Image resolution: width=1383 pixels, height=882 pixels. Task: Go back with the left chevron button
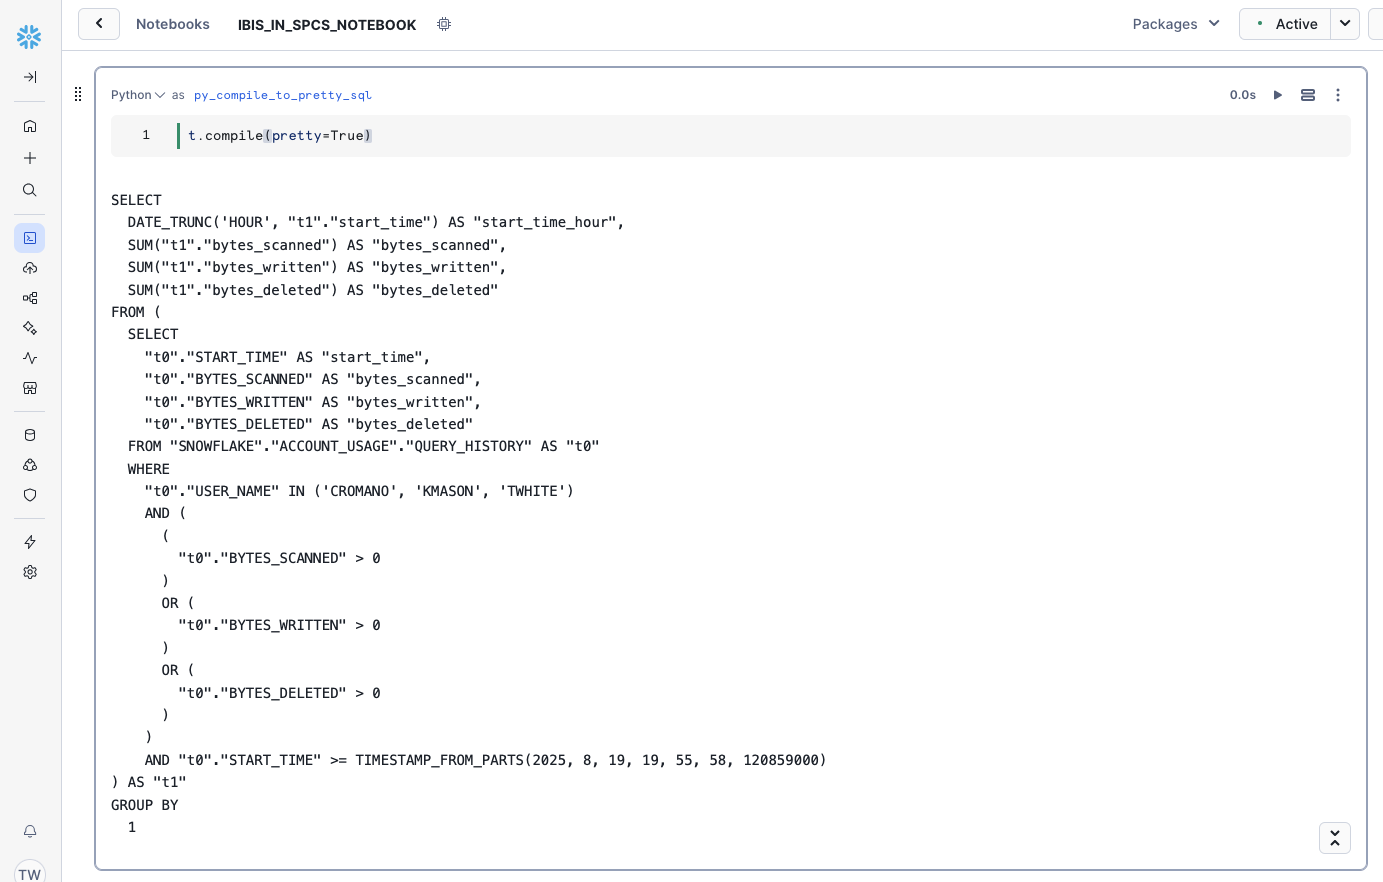tap(99, 24)
